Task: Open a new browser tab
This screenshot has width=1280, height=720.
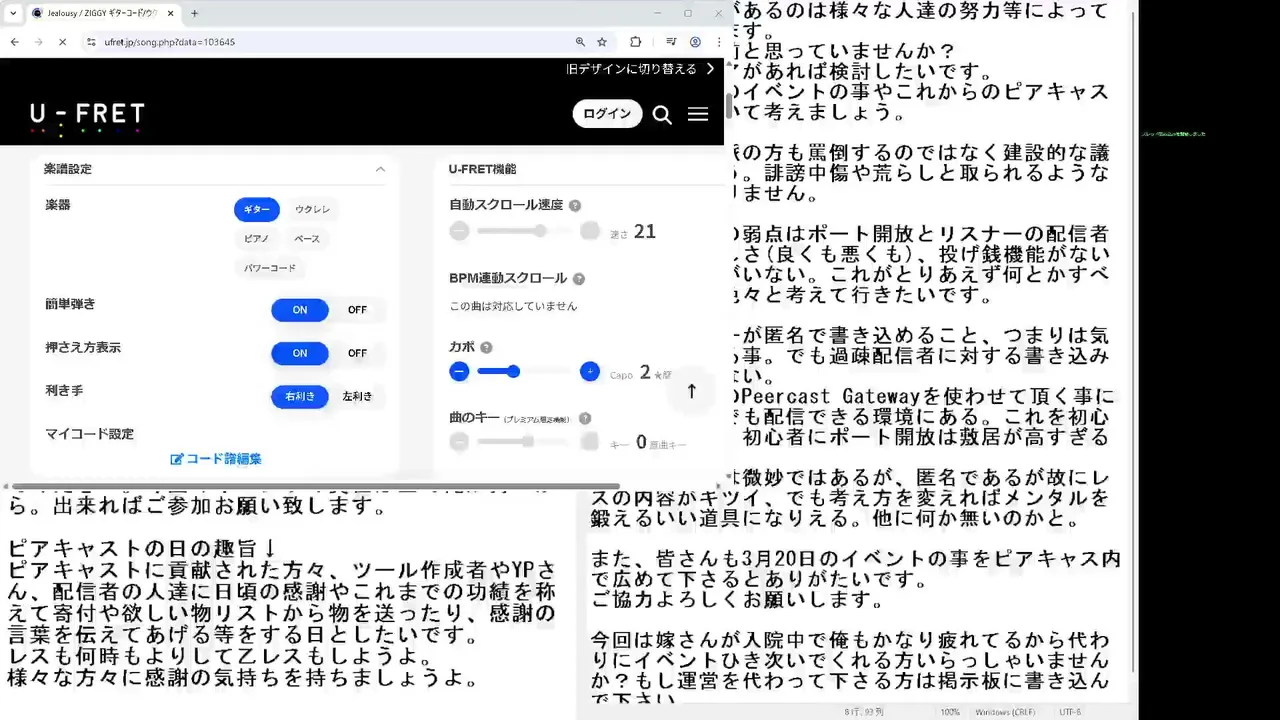Action: tap(194, 13)
